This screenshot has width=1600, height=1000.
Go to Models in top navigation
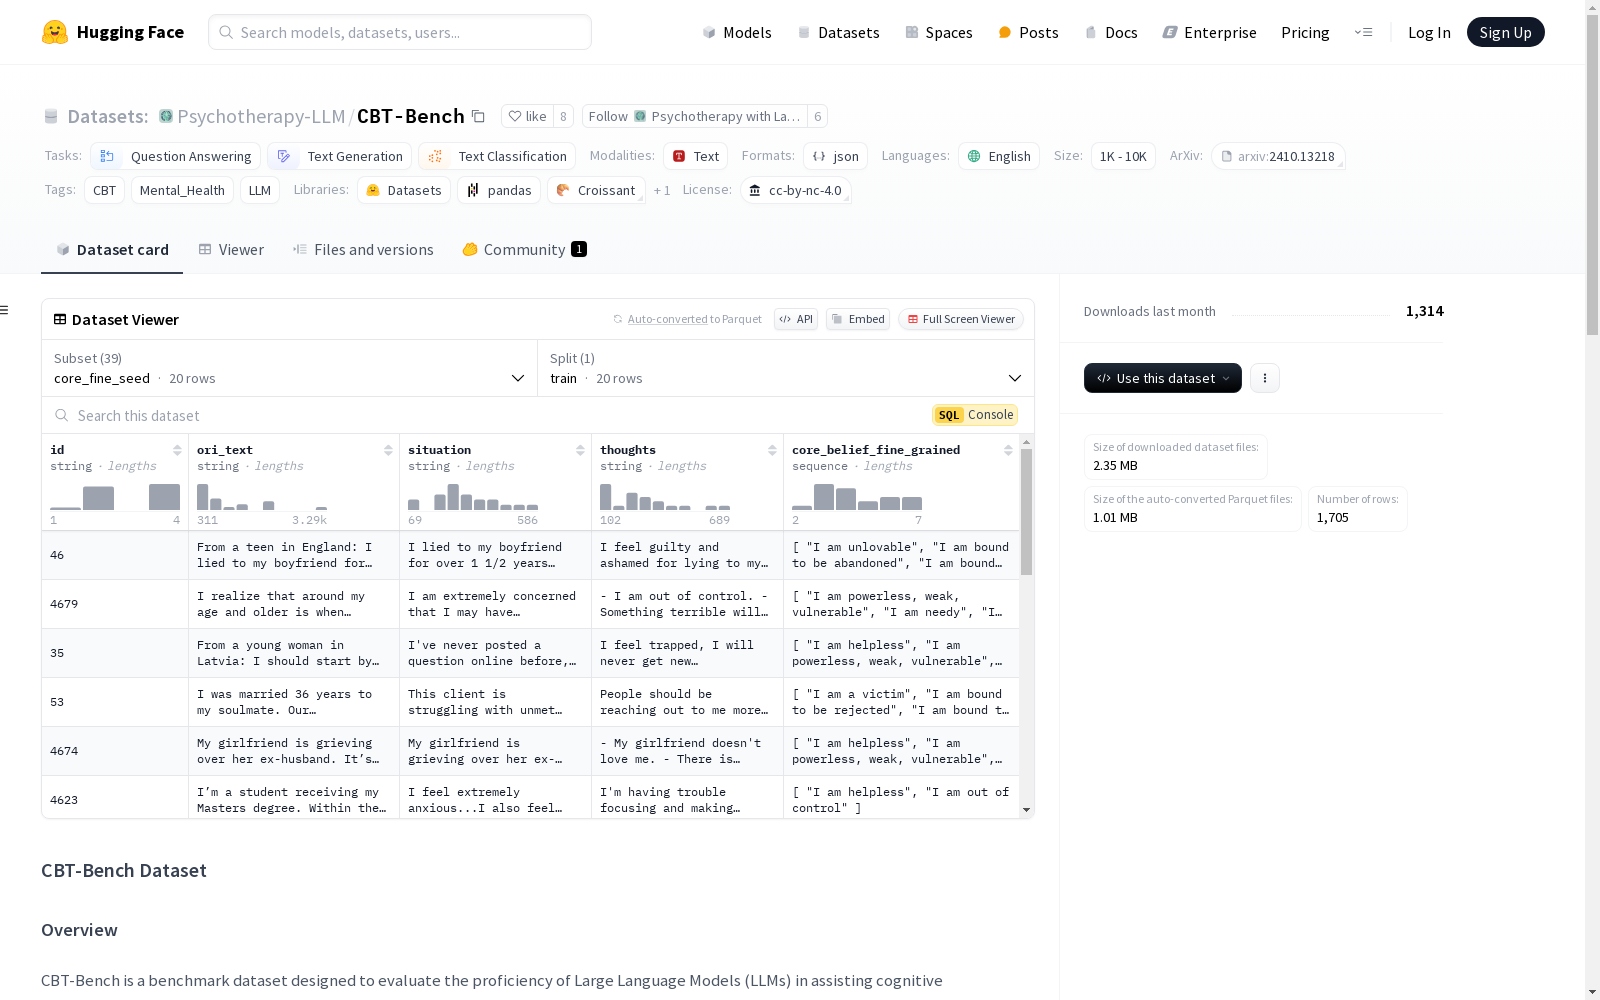point(737,32)
